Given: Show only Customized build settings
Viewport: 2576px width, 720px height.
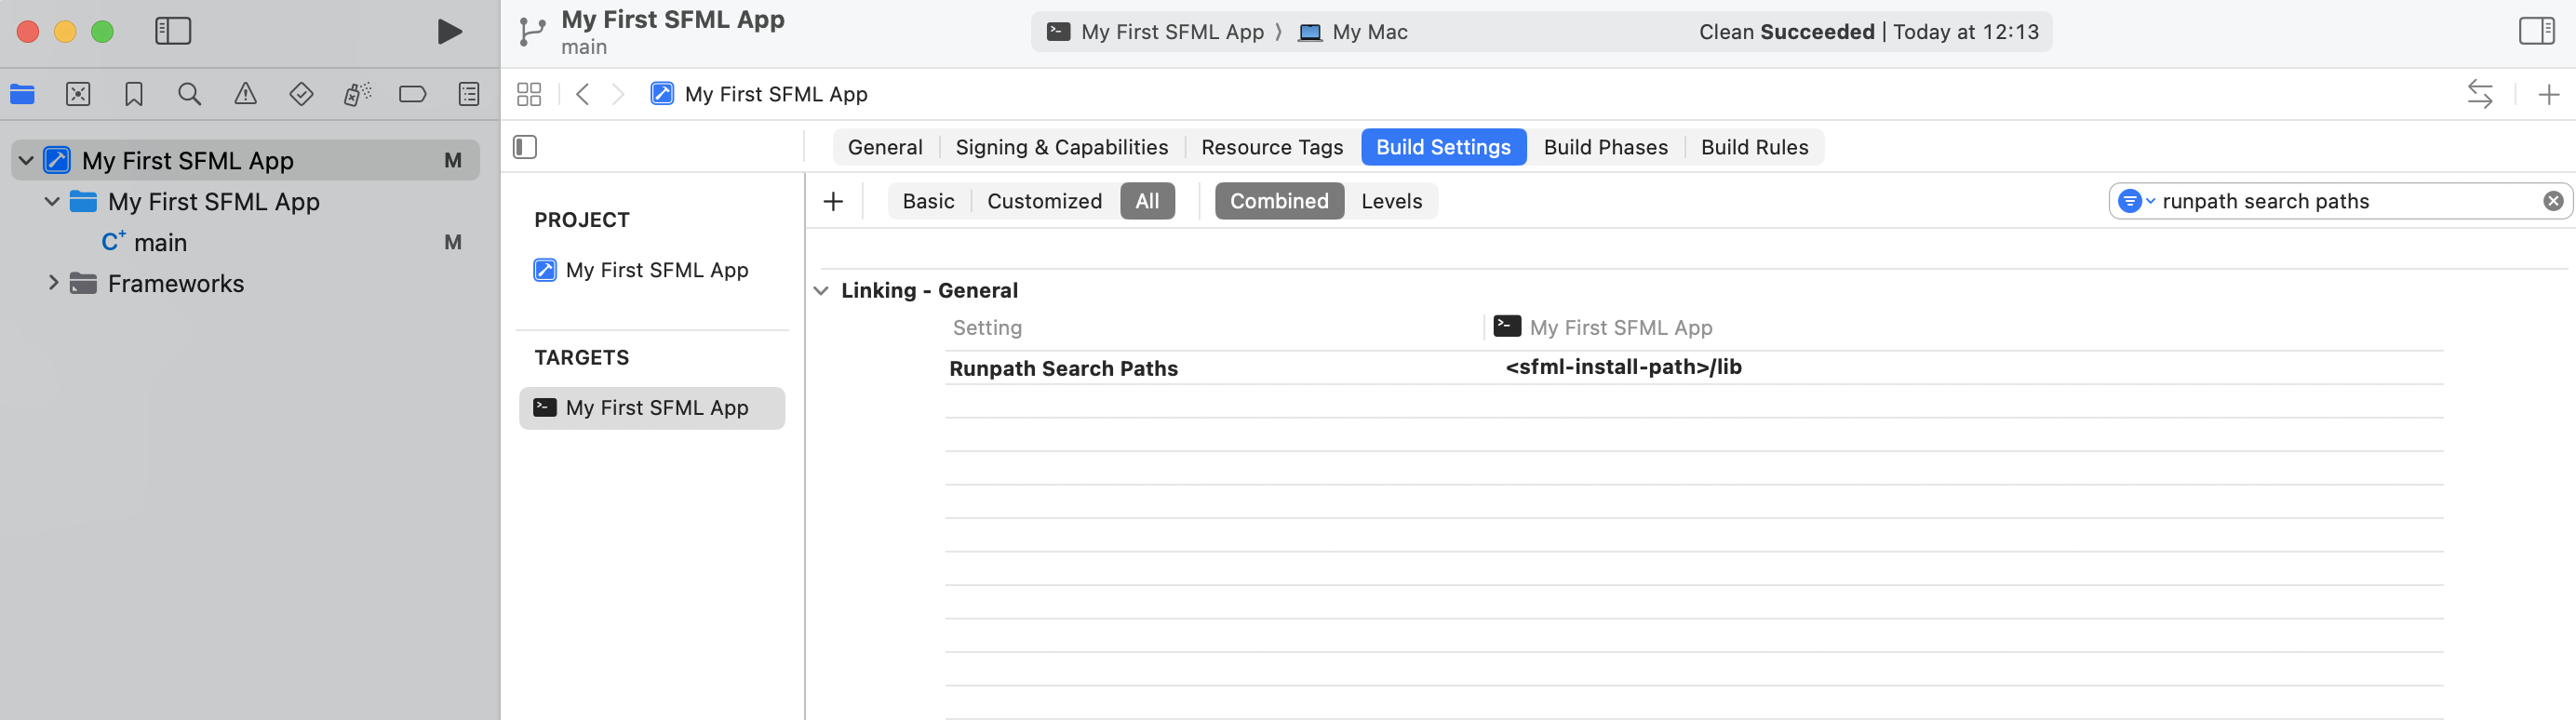Looking at the screenshot, I should [x=1044, y=200].
